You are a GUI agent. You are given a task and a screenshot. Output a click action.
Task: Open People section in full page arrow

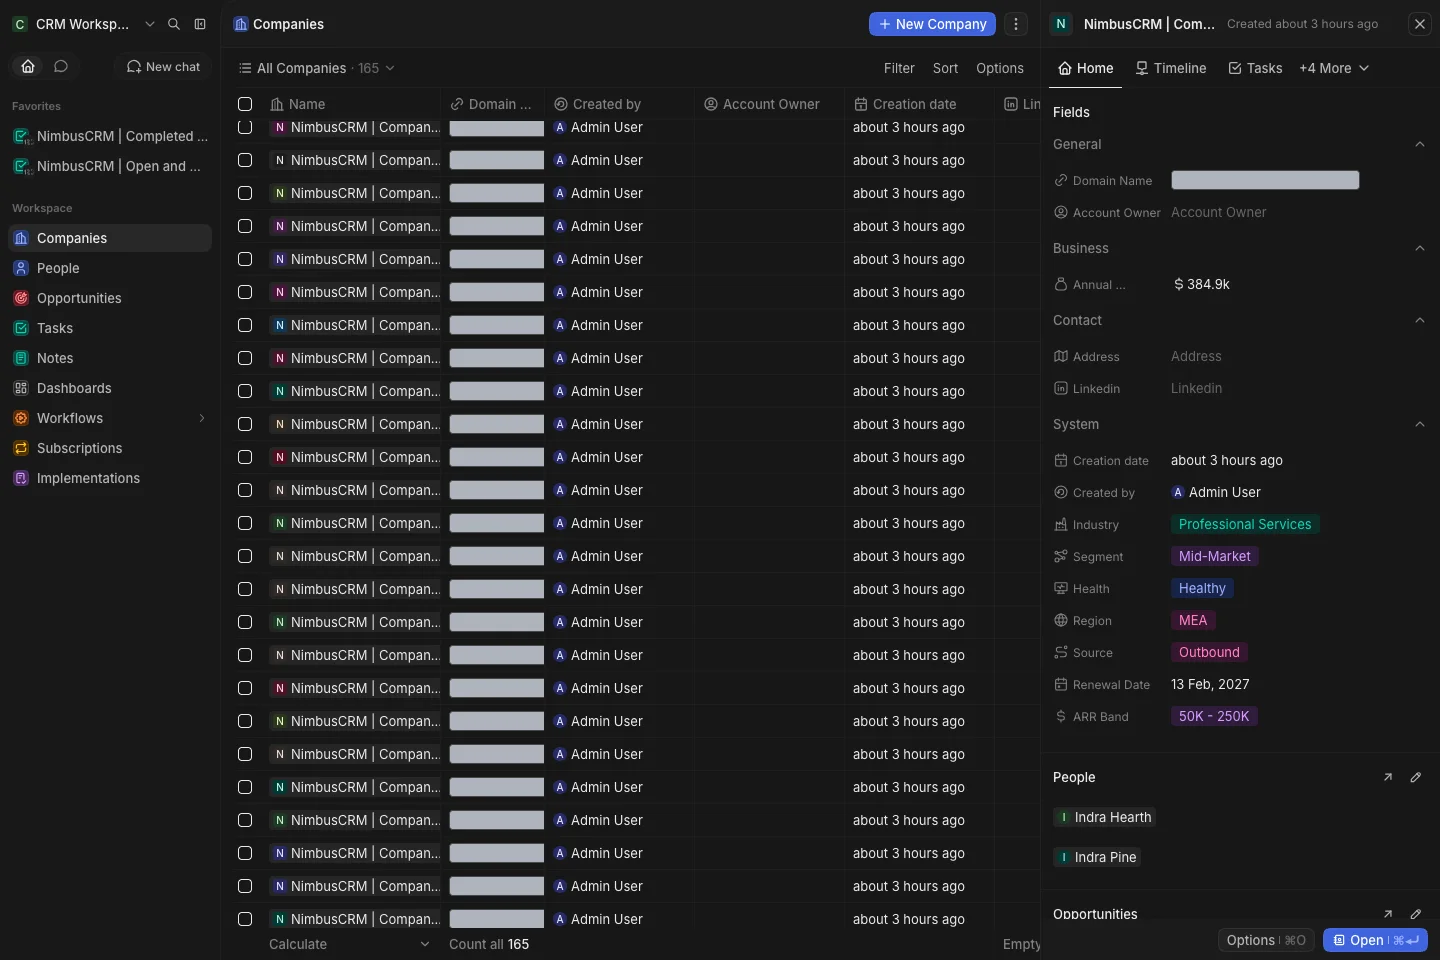click(x=1388, y=777)
